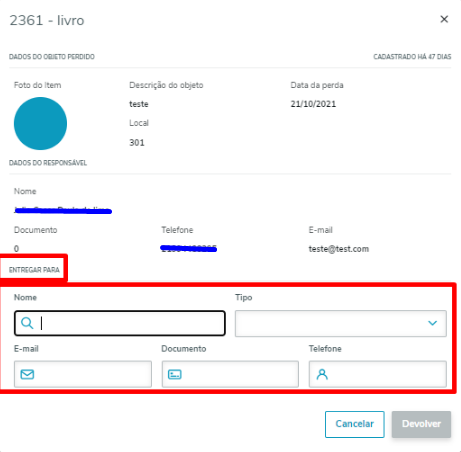Click the person icon in Telefone field
The image size is (461, 452).
(322, 374)
